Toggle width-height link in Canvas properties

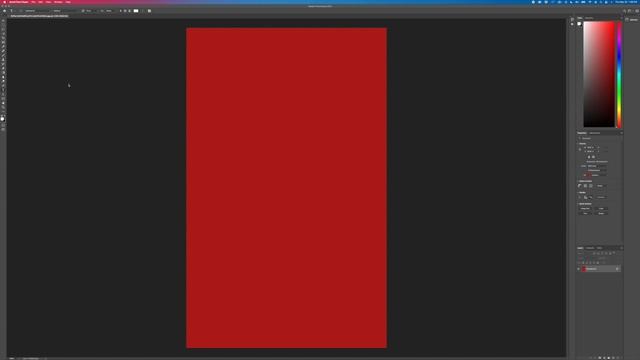[580, 149]
